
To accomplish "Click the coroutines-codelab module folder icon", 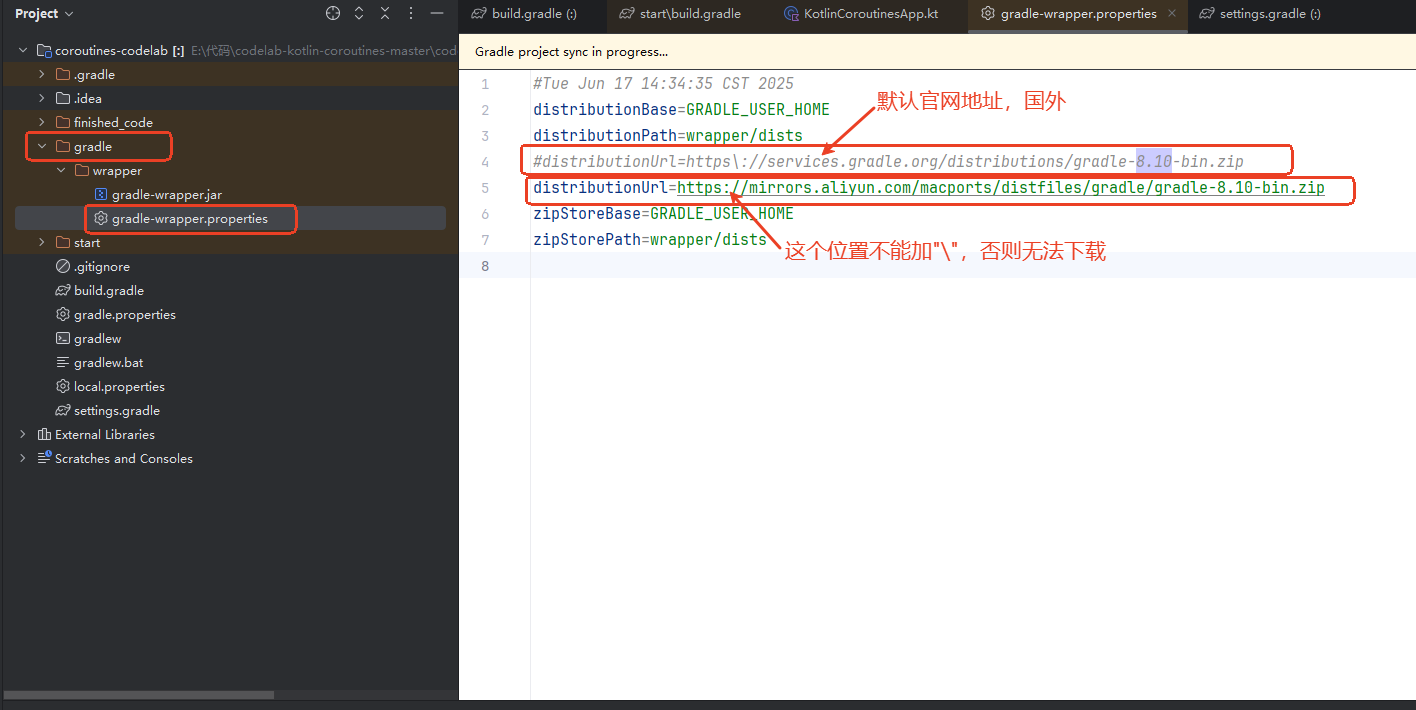I will [x=44, y=50].
